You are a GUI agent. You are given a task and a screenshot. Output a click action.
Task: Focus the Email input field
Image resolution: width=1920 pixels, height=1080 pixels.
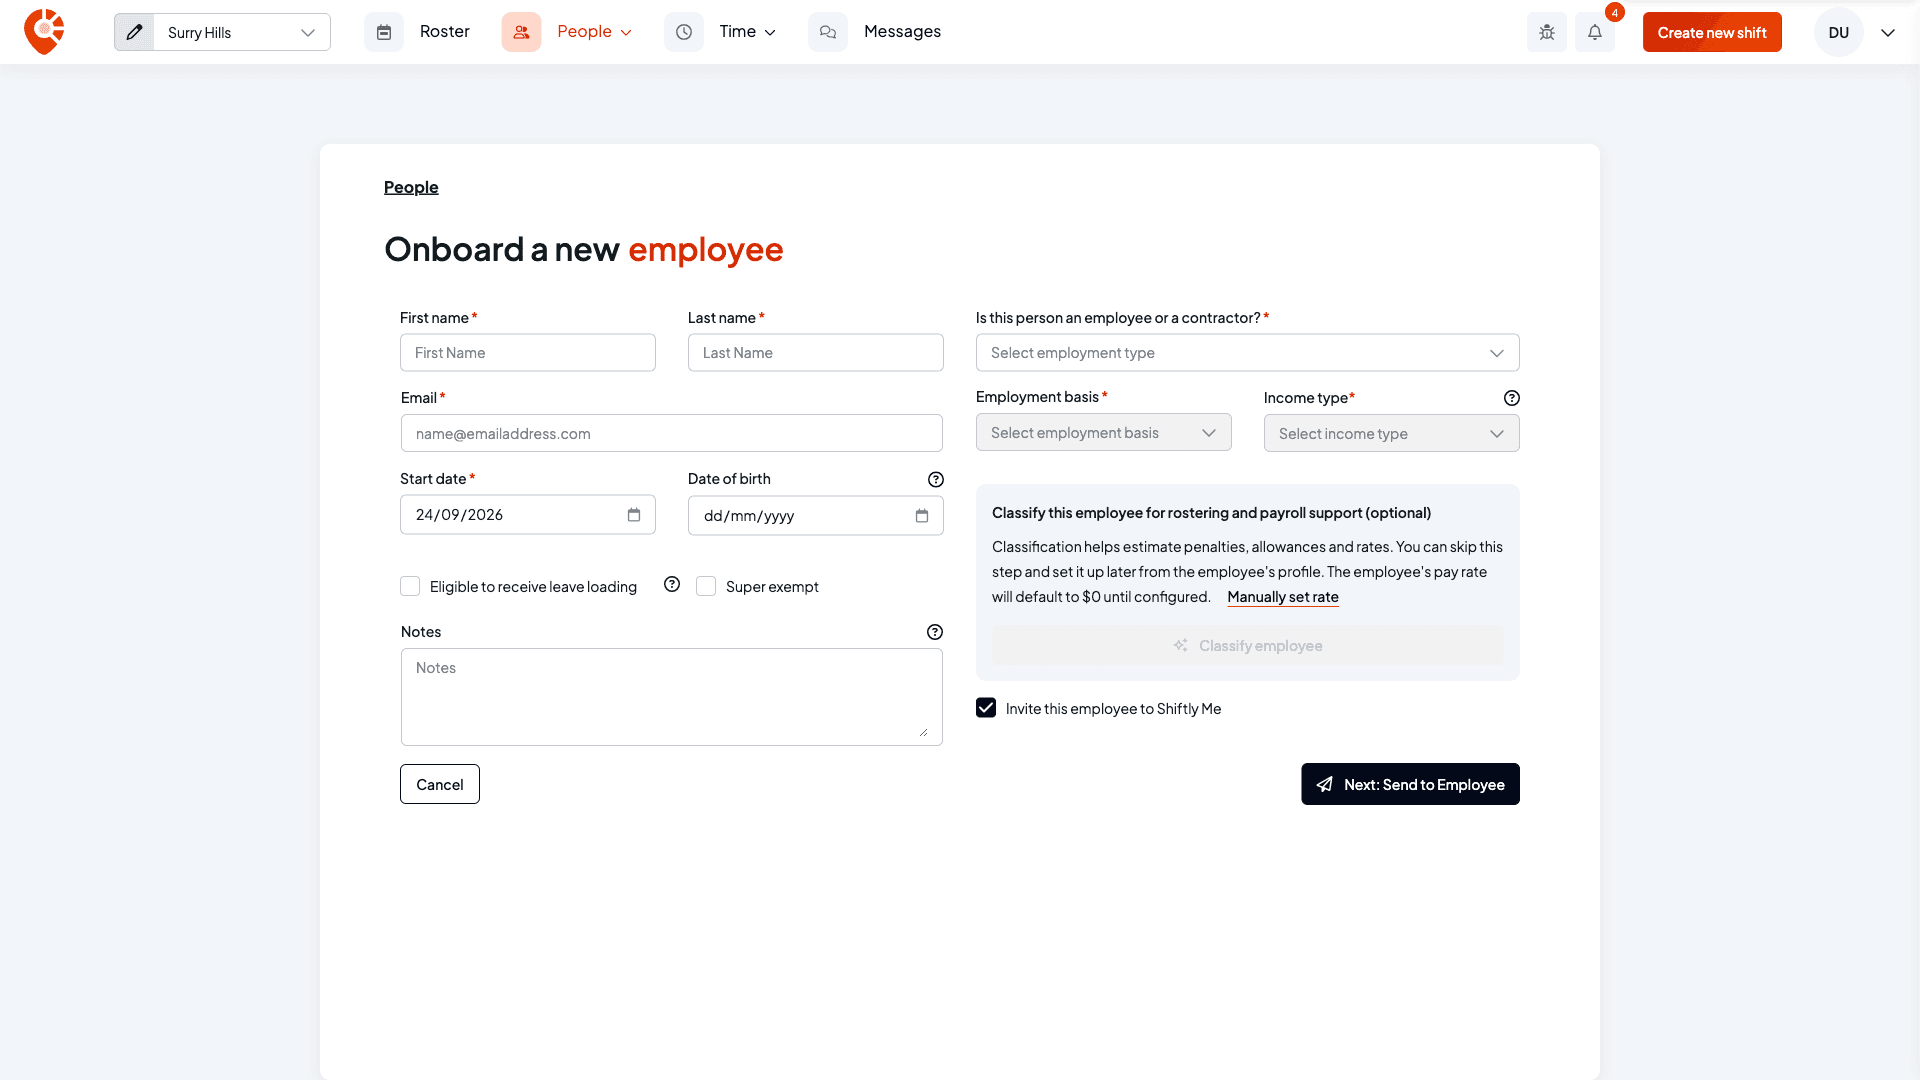pos(672,434)
